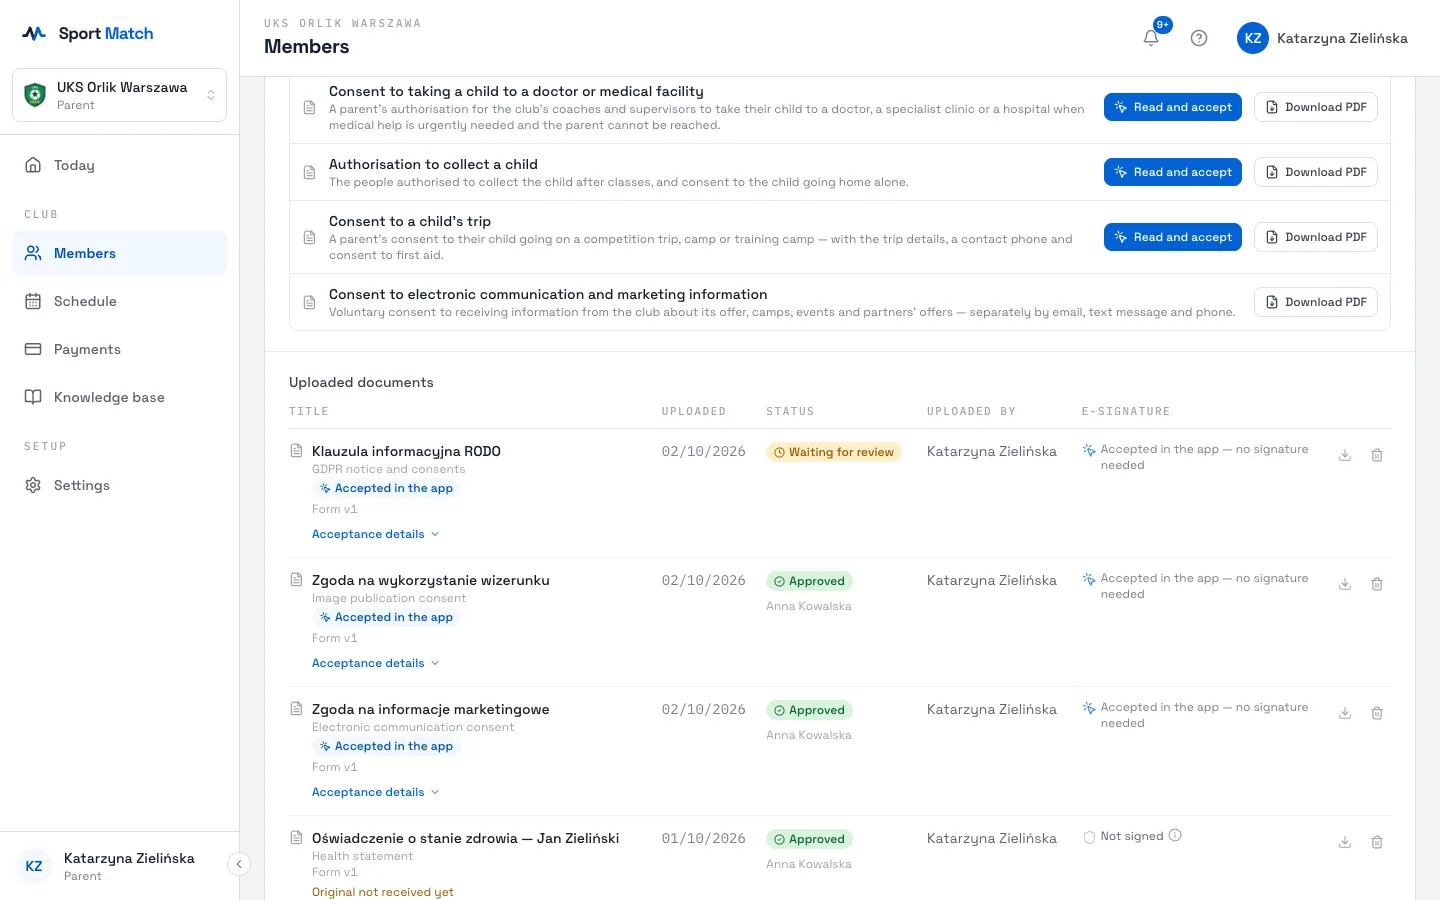Image resolution: width=1440 pixels, height=900 pixels.
Task: Click the KZ avatar in the header
Action: 1253,38
